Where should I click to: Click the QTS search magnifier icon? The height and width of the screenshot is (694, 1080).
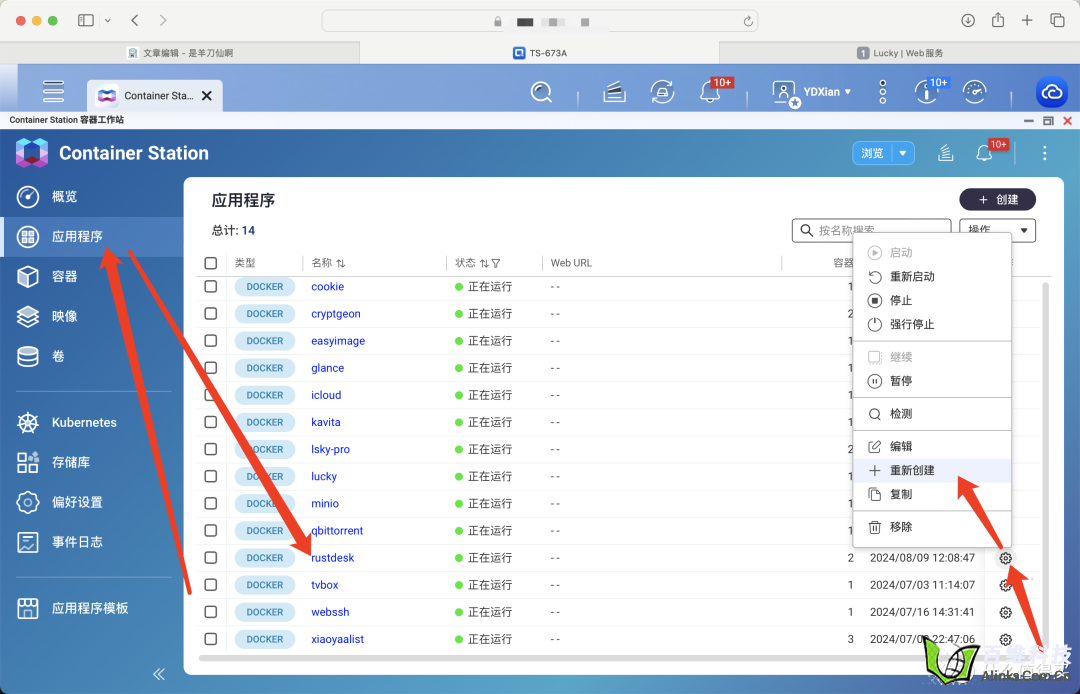541,92
